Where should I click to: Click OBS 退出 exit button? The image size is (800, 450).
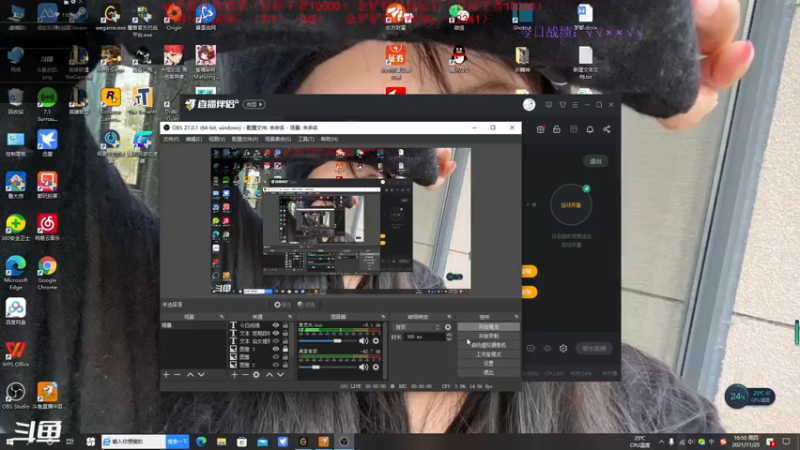click(x=488, y=372)
